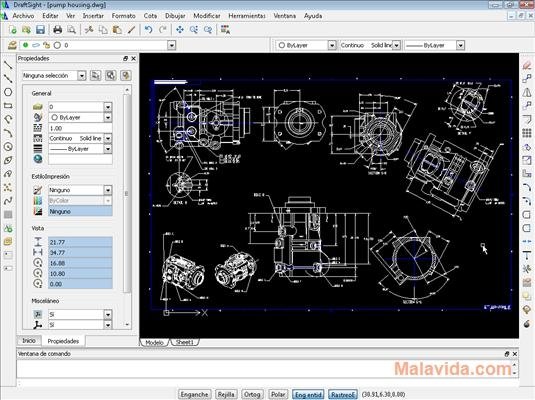Expand the layer selector dropdown in toolbar
This screenshot has height=400, width=535.
pos(172,45)
